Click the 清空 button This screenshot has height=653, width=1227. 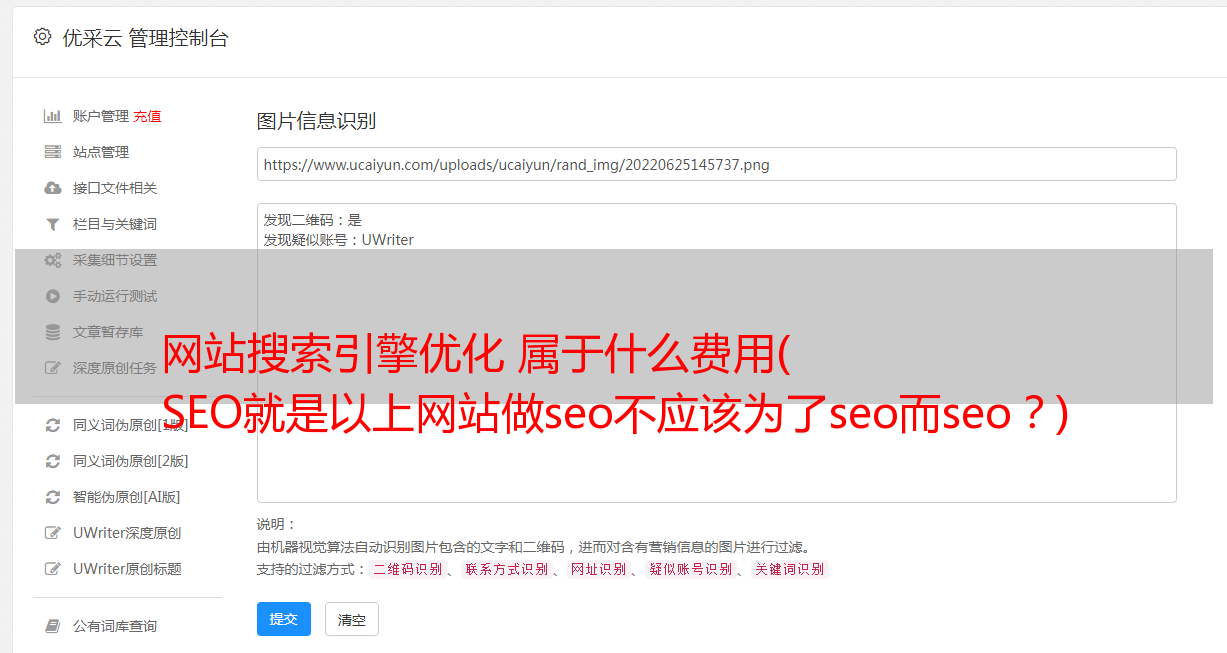[352, 619]
